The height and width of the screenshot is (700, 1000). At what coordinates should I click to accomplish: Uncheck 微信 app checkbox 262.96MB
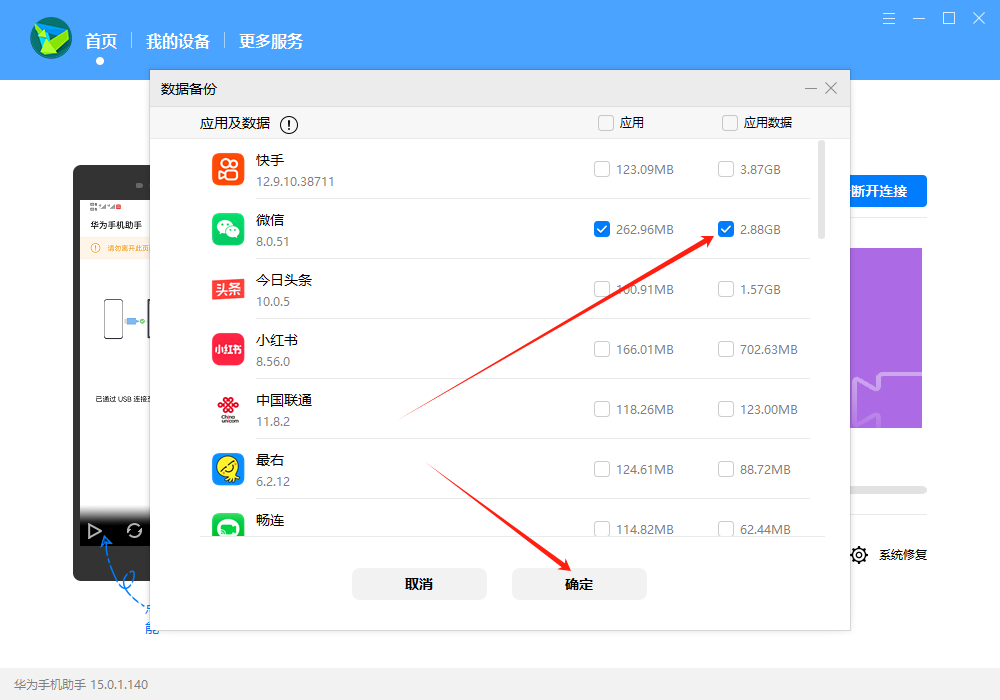pyautogui.click(x=601, y=229)
